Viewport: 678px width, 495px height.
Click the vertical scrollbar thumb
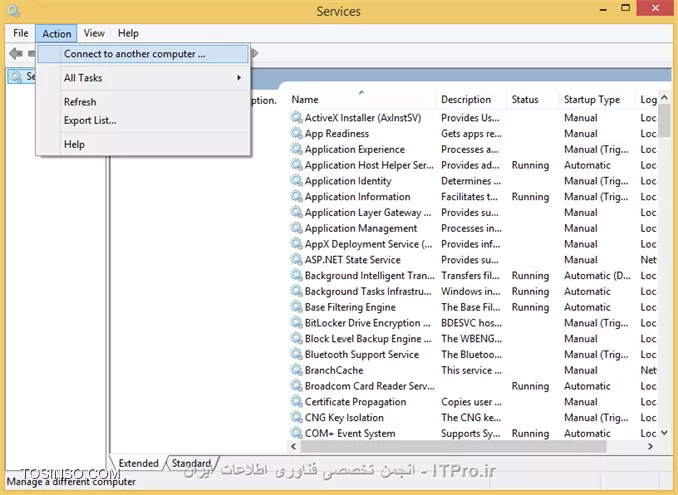click(x=665, y=120)
